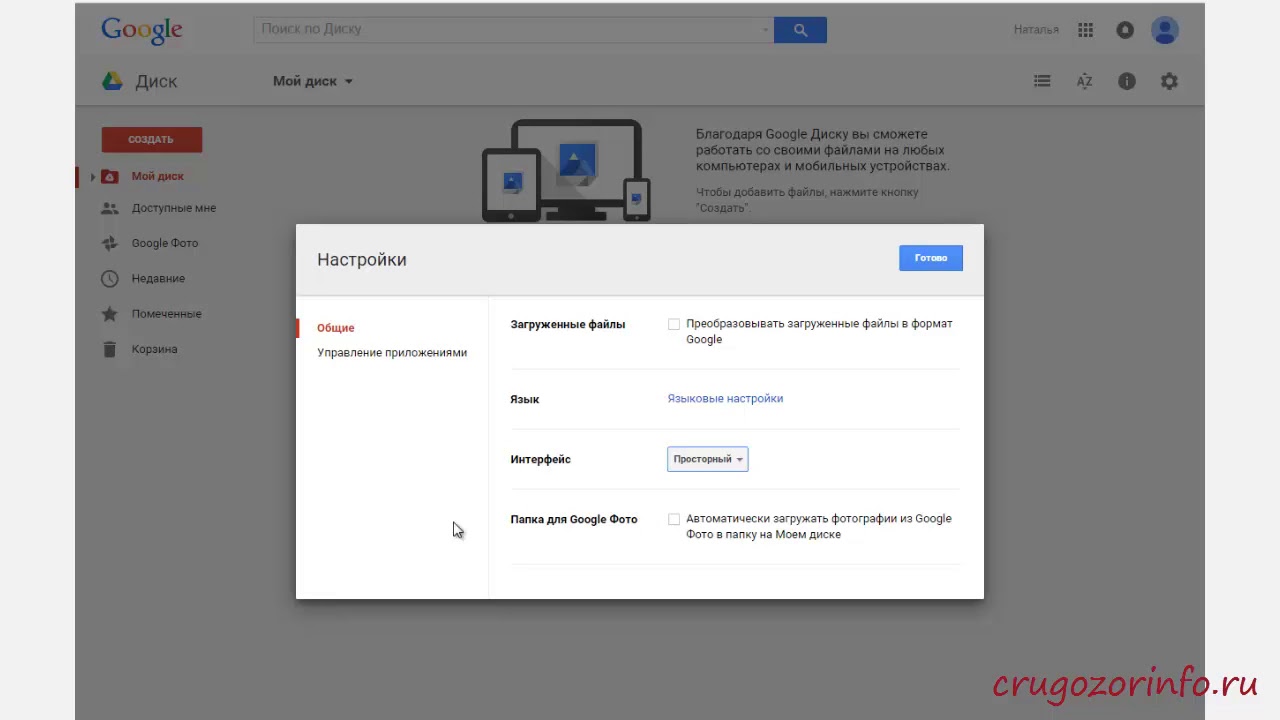Open the Языковые настройки link

pos(725,398)
